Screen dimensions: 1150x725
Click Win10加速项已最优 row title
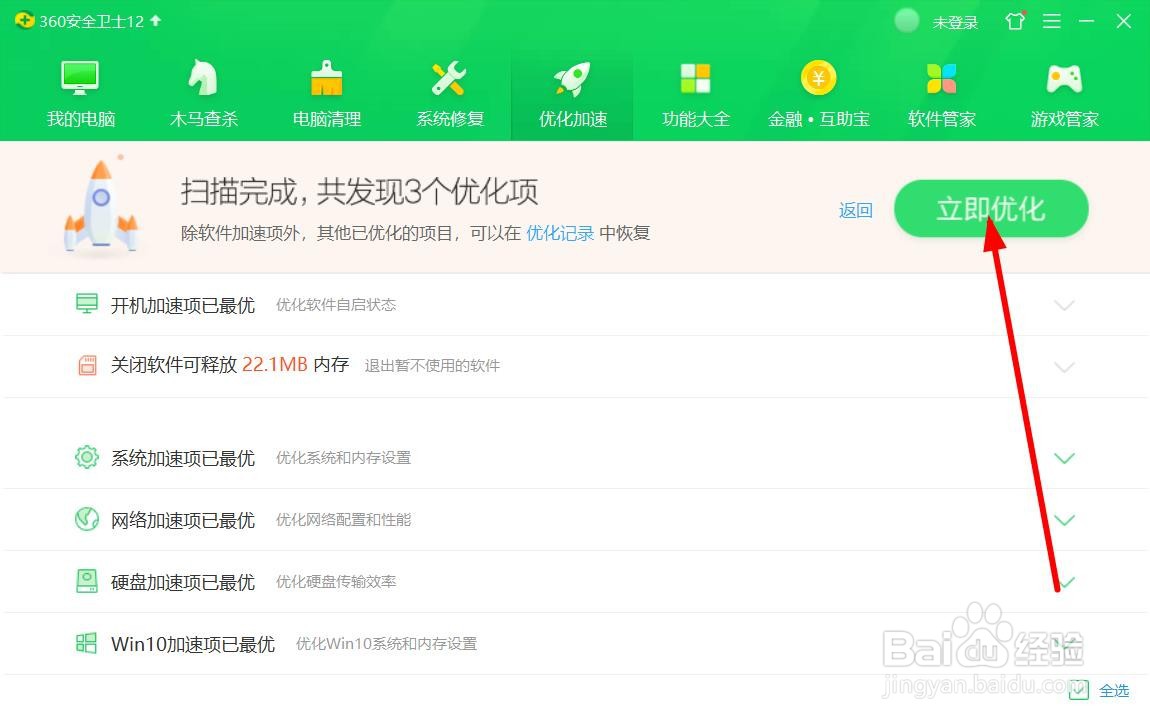193,644
